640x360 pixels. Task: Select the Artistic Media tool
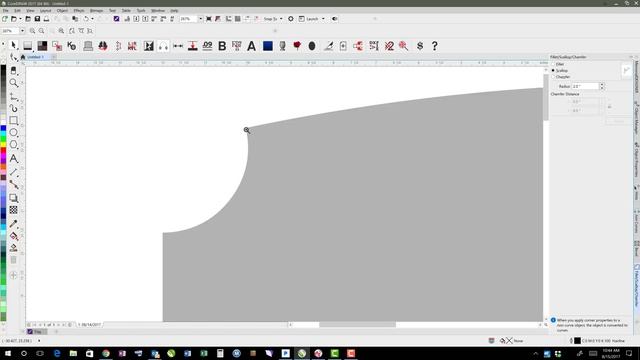click(13, 109)
